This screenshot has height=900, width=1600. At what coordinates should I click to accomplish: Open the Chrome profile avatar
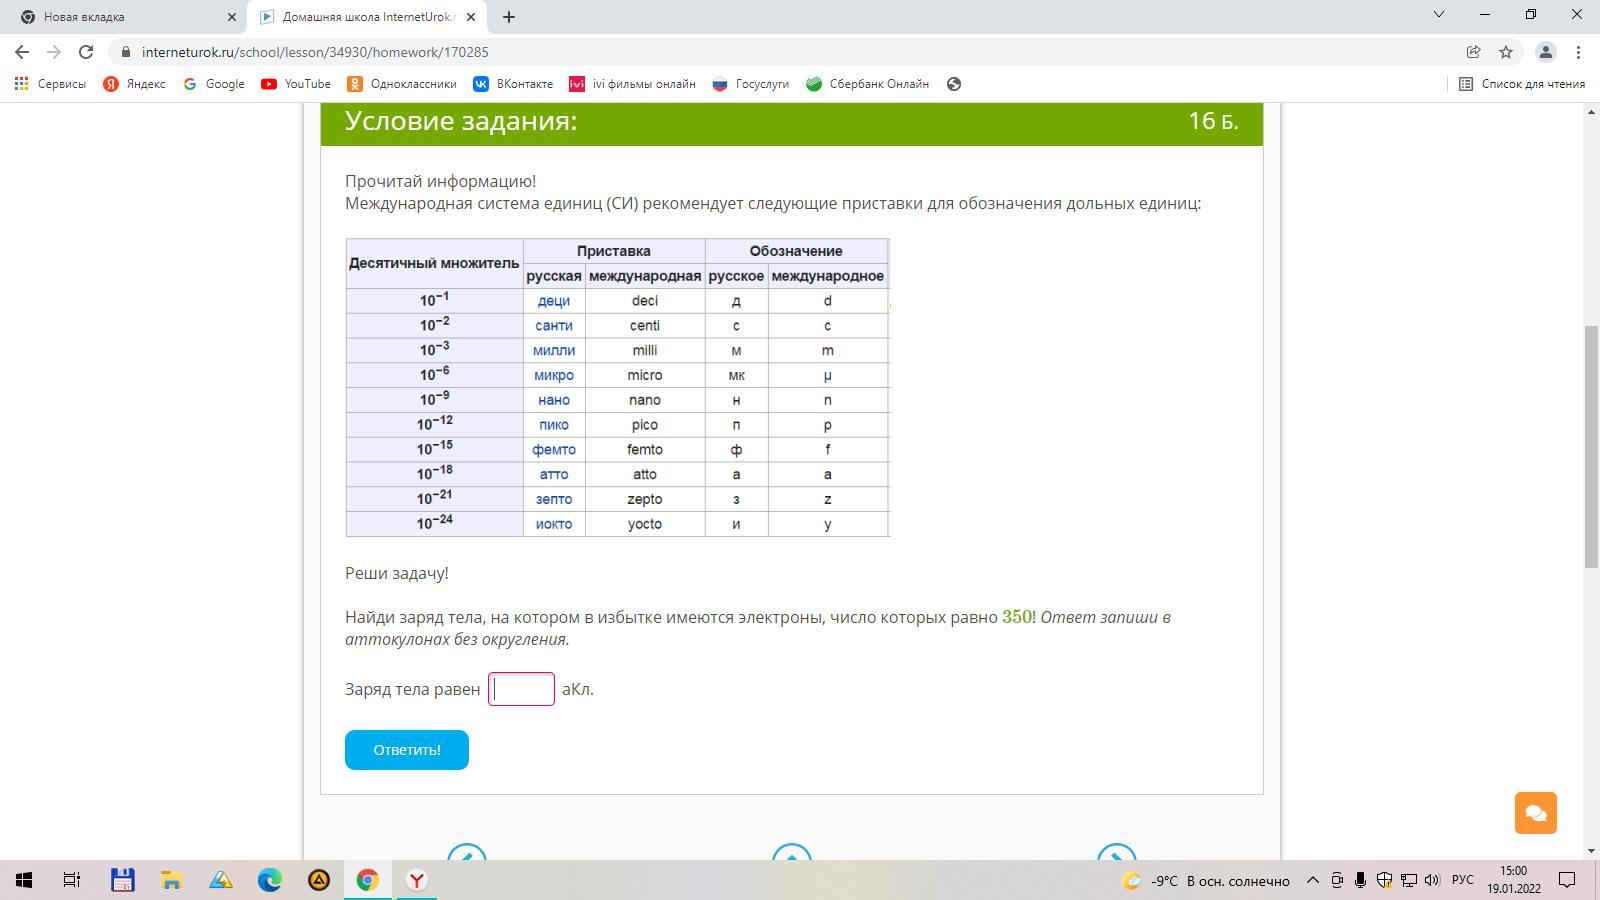[1545, 52]
